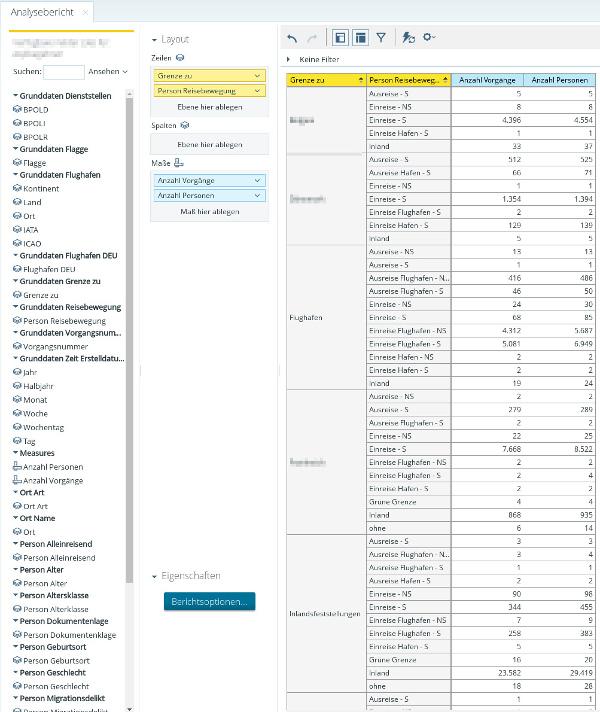Click the undo arrow in toolbar
600x712 pixels.
(292, 38)
